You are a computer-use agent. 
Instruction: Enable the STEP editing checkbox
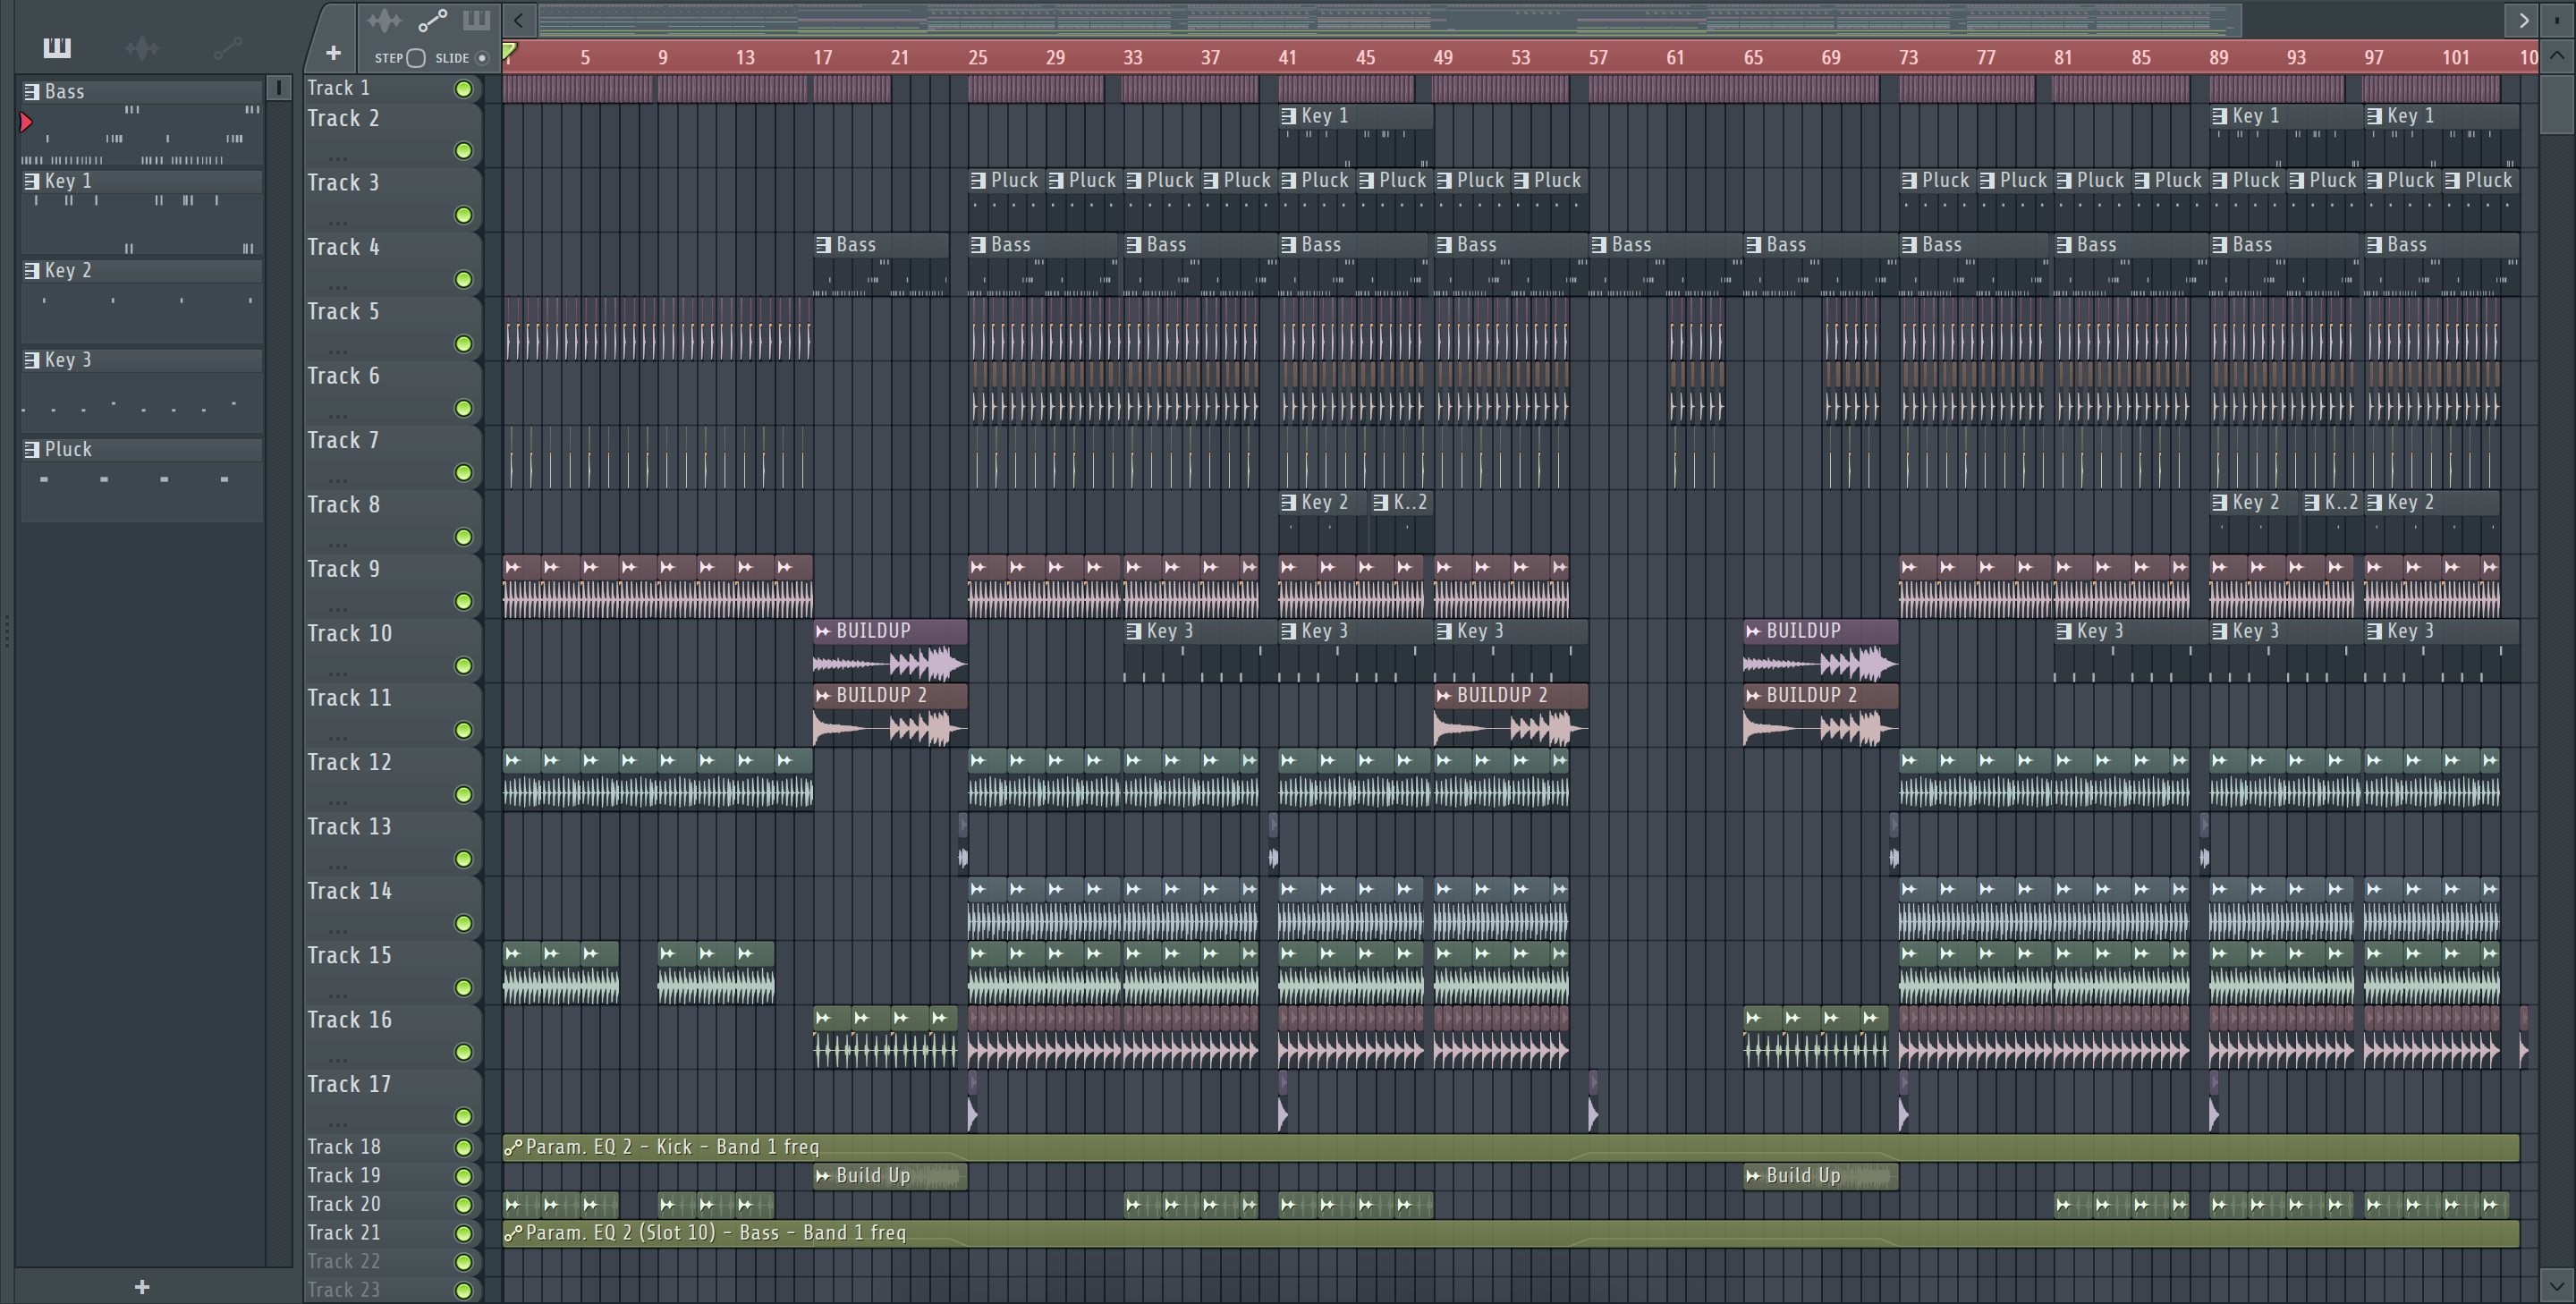417,58
